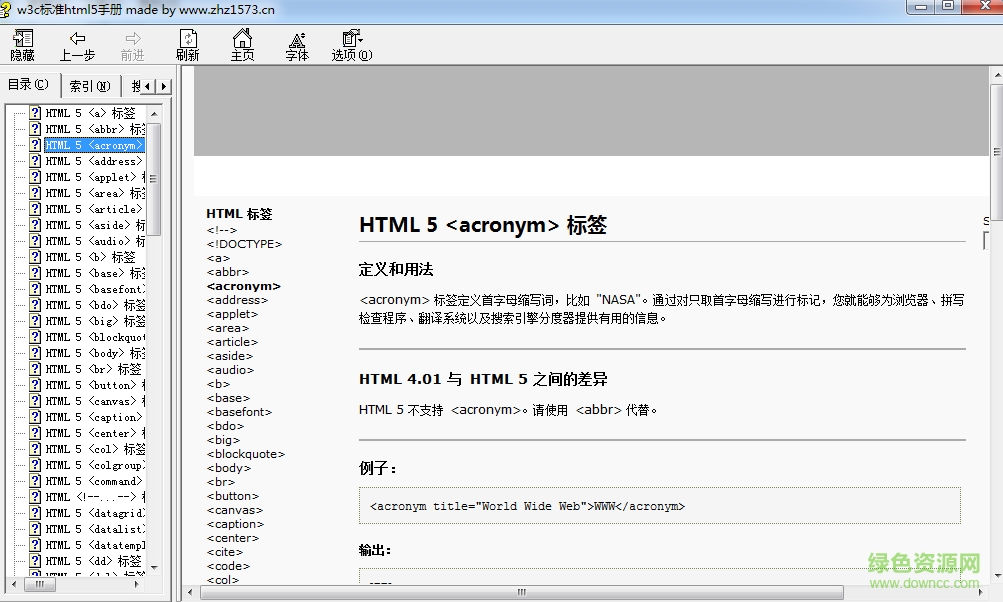Switch to the 索引(N) tab
Viewport: 1003px width, 602px height.
coord(90,85)
